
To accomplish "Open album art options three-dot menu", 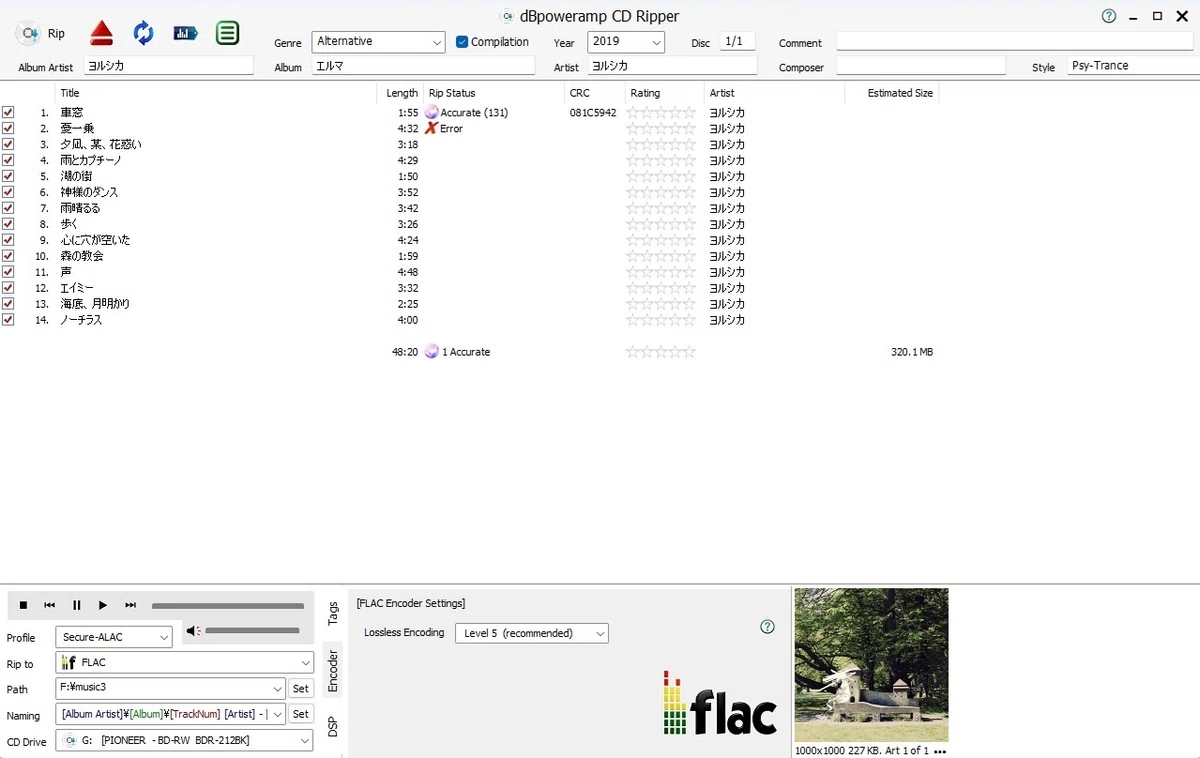I will pyautogui.click(x=939, y=751).
